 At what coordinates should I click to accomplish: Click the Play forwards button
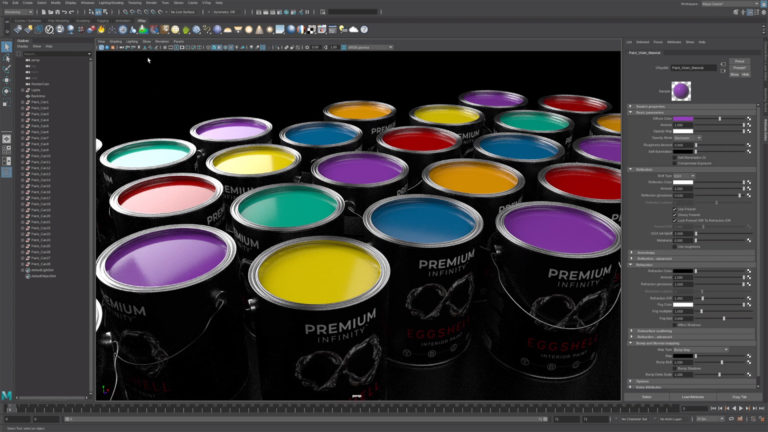tap(741, 408)
